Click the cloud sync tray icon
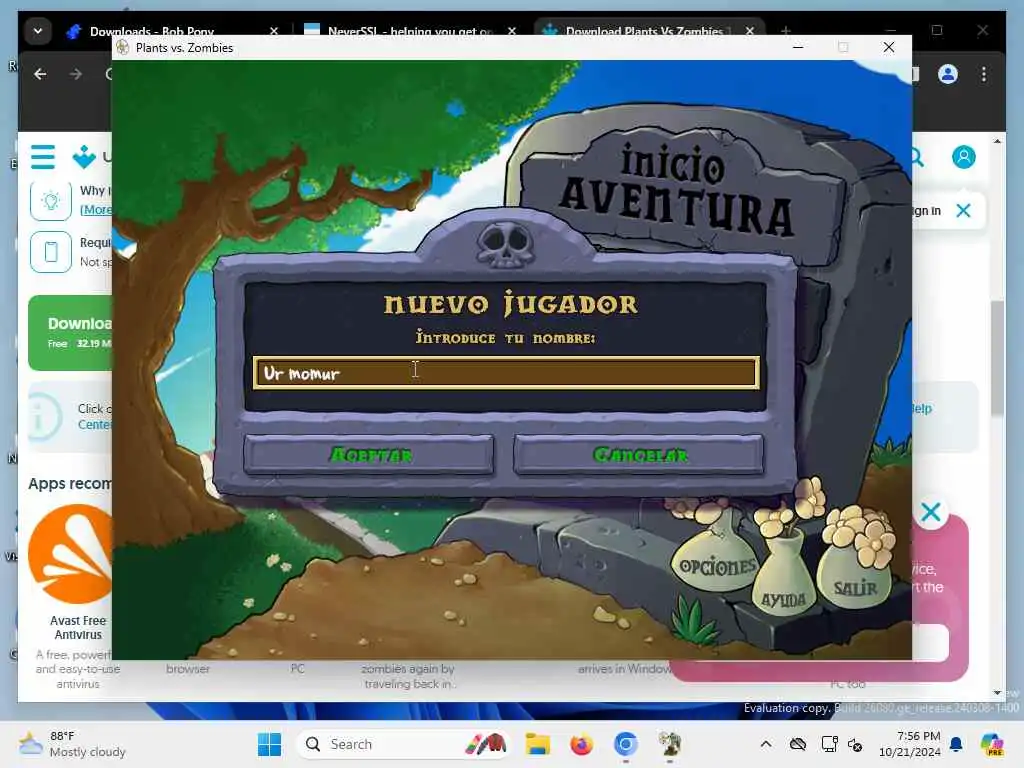 point(797,744)
